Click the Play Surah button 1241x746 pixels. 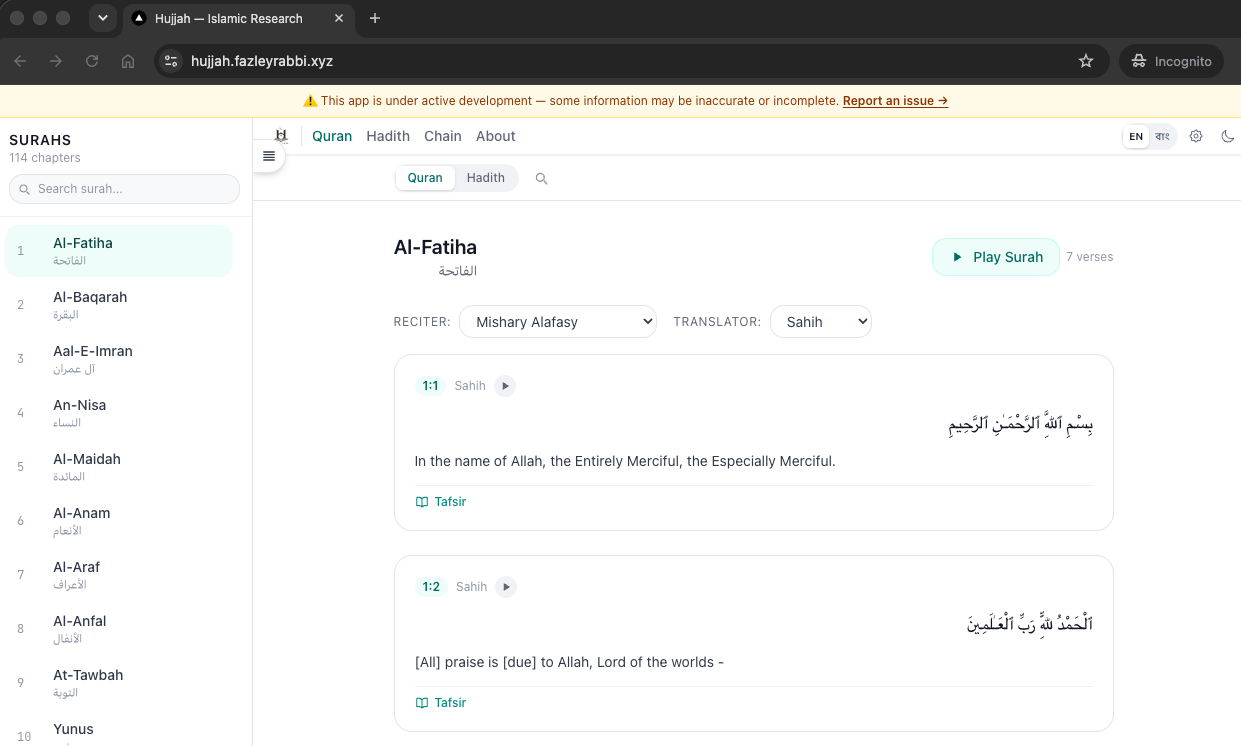[x=996, y=257]
